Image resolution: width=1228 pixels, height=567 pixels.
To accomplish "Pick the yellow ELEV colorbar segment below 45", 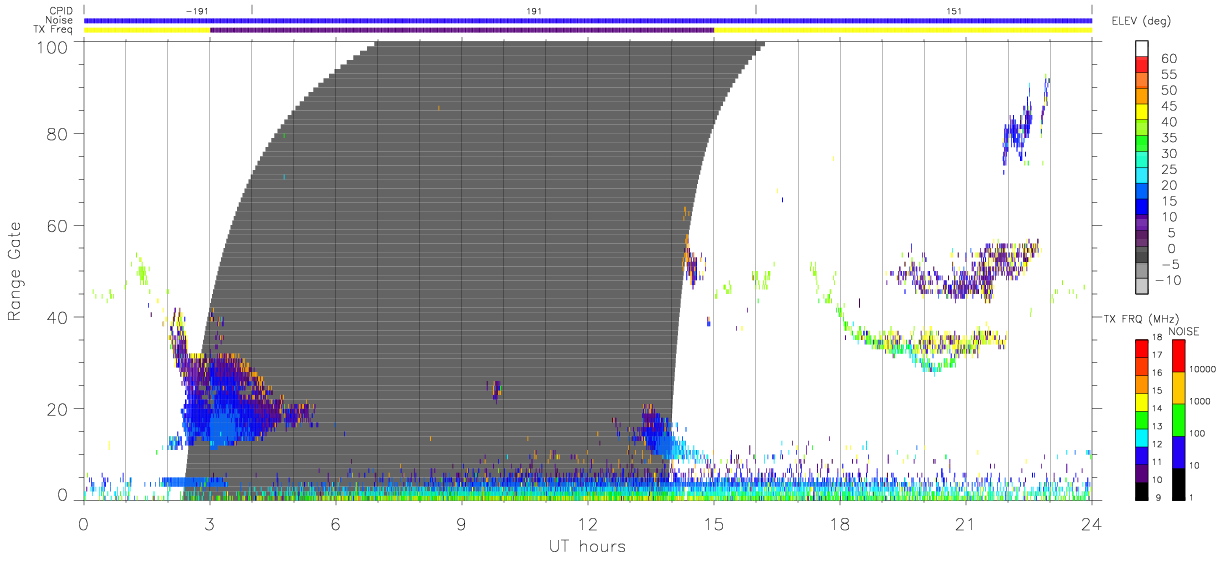I will [1142, 114].
